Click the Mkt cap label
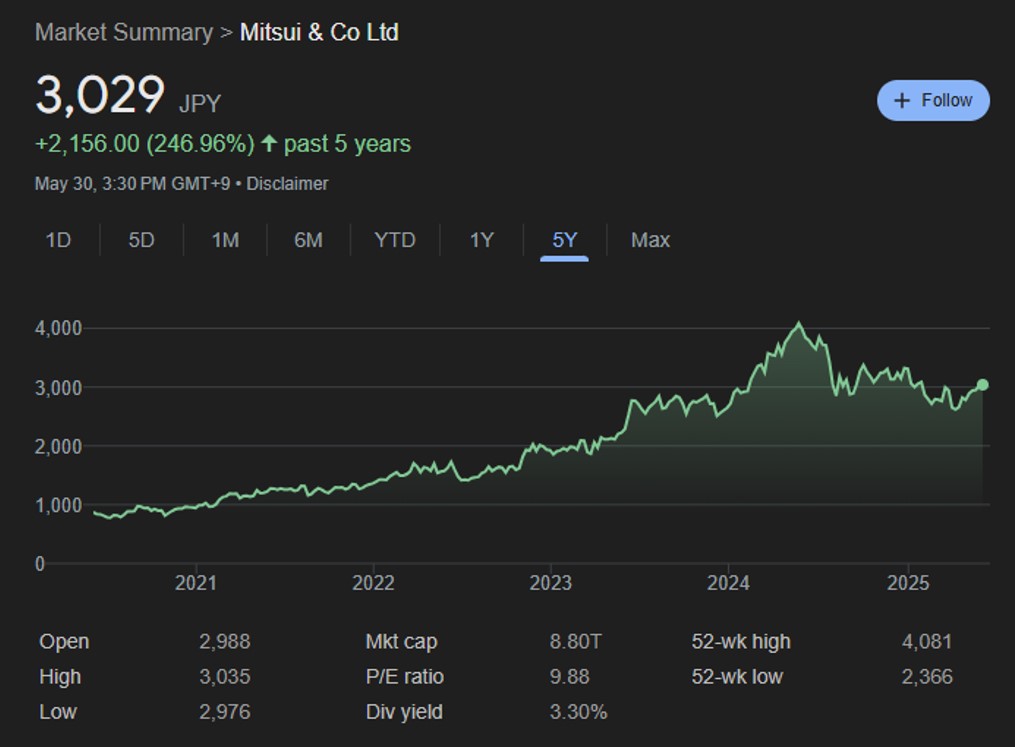The width and height of the screenshot is (1015, 747). 401,641
